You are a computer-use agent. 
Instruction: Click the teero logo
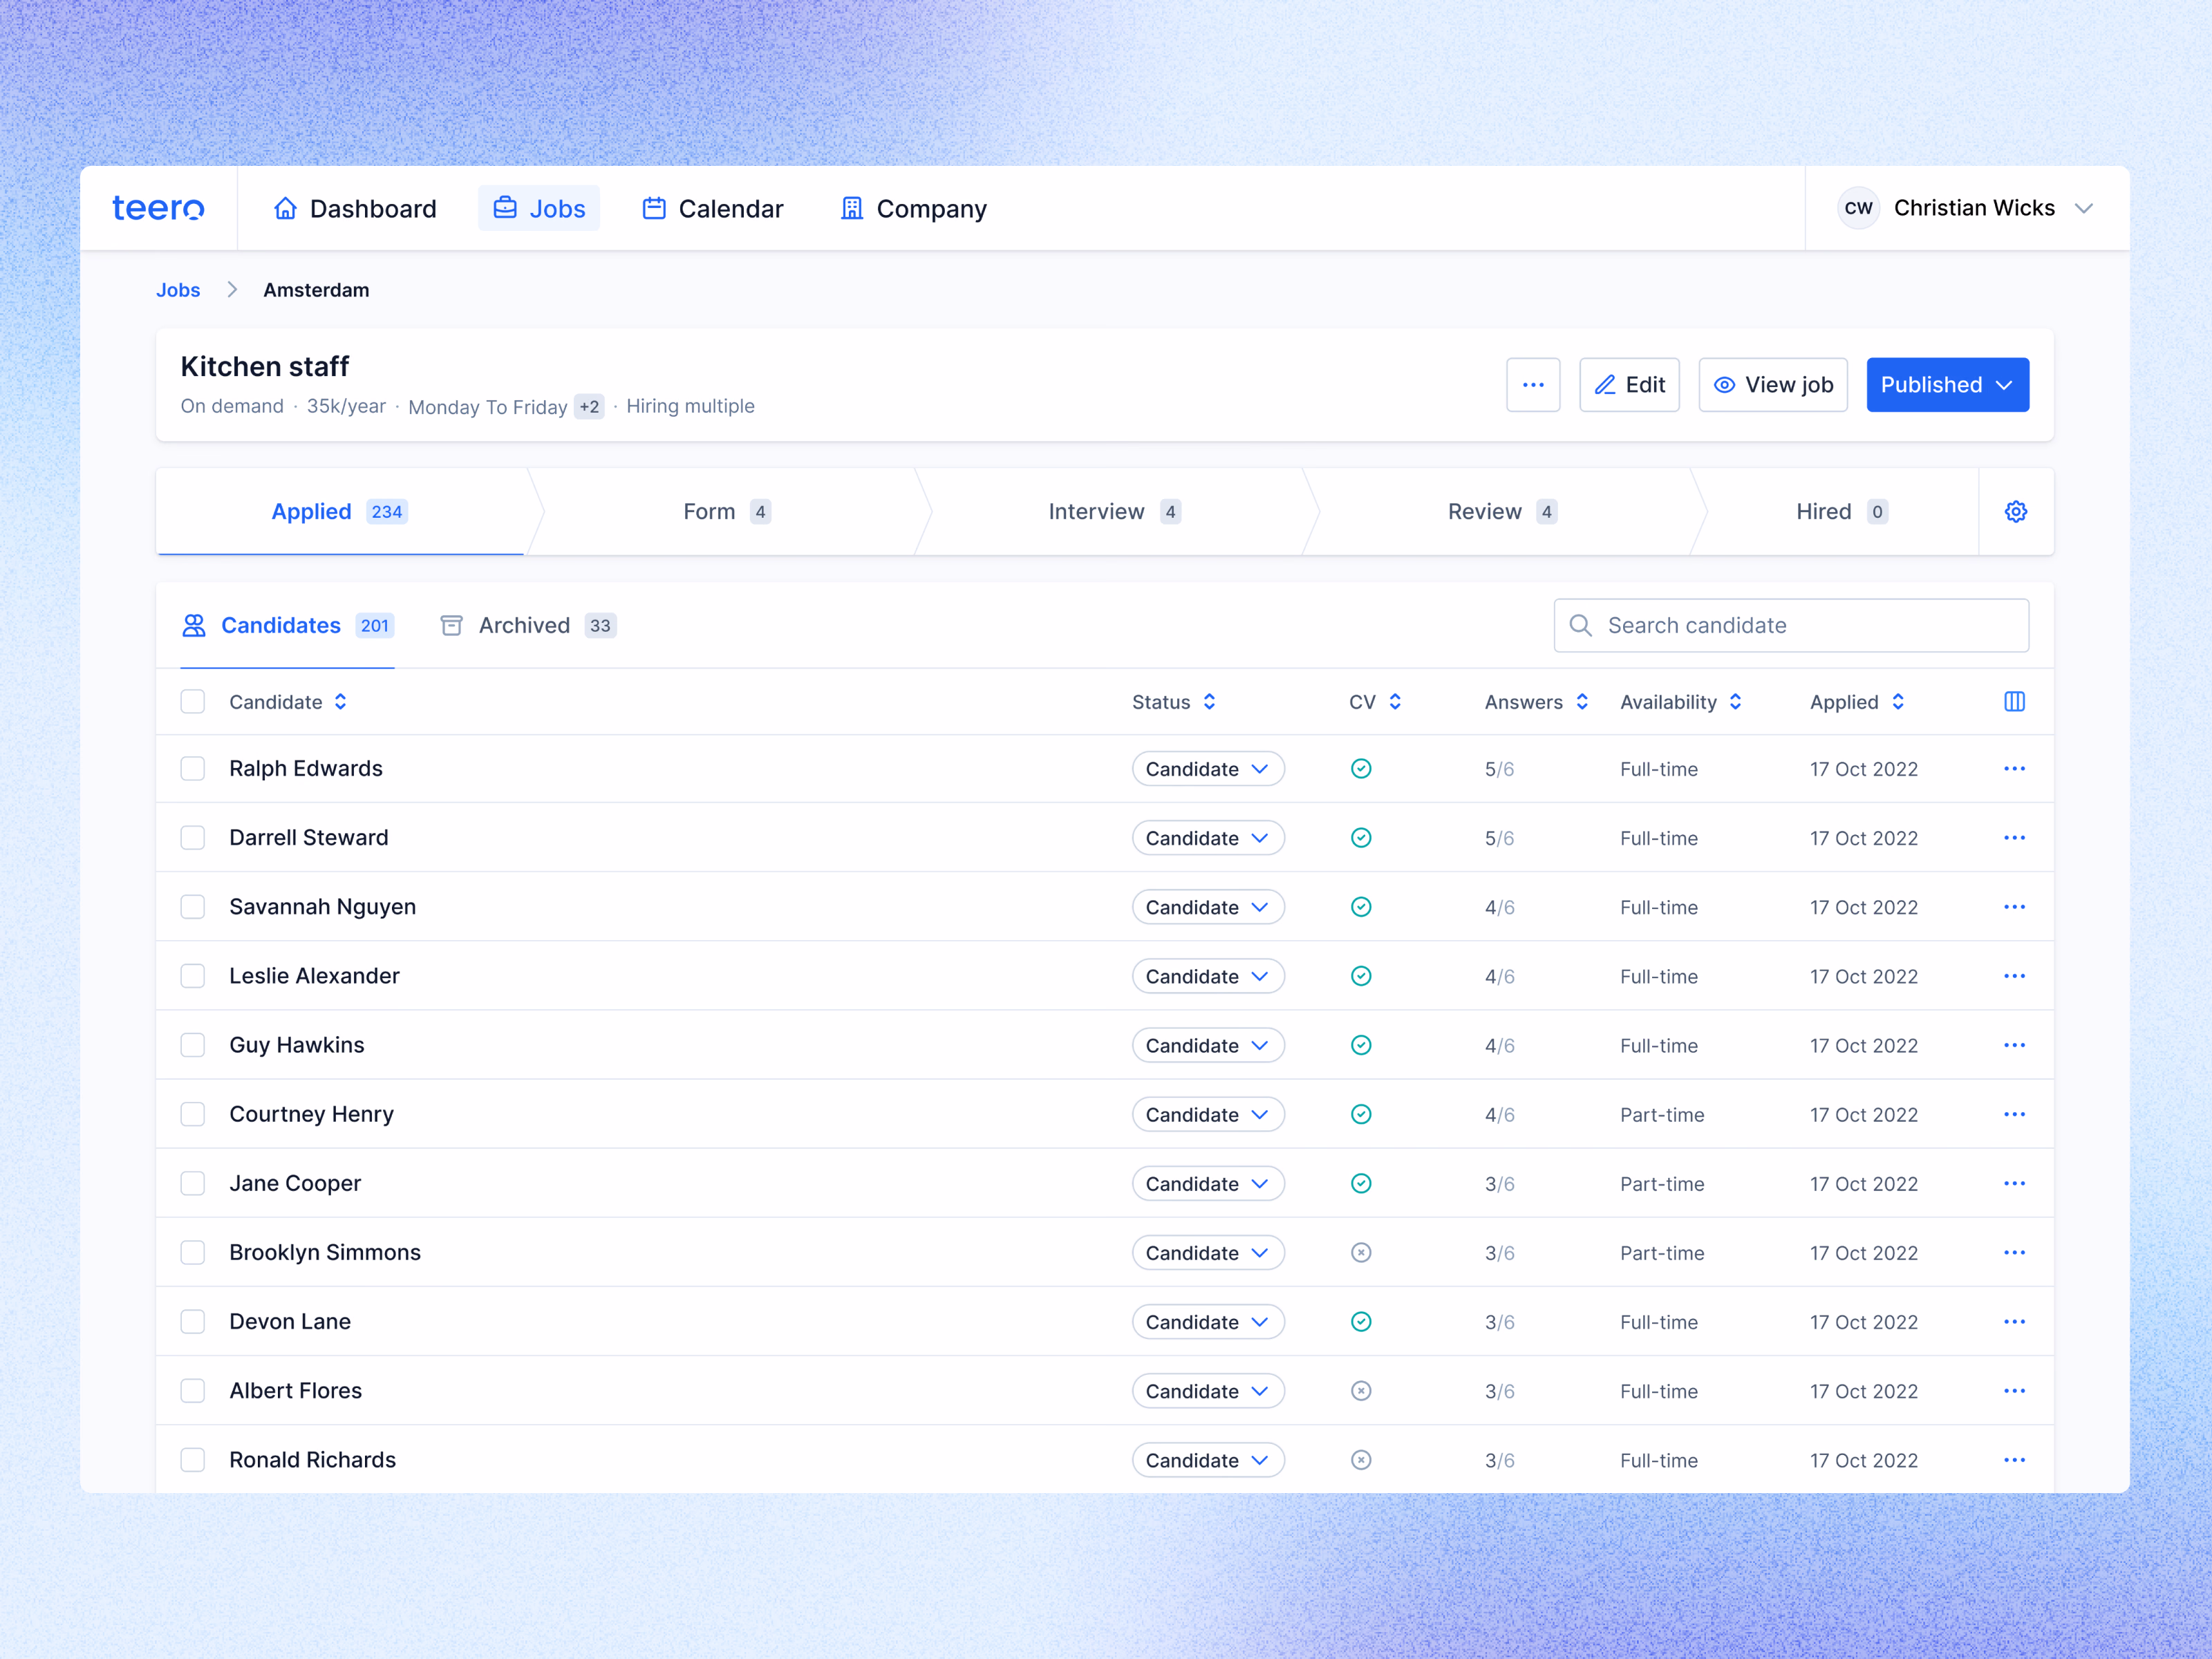coord(158,208)
